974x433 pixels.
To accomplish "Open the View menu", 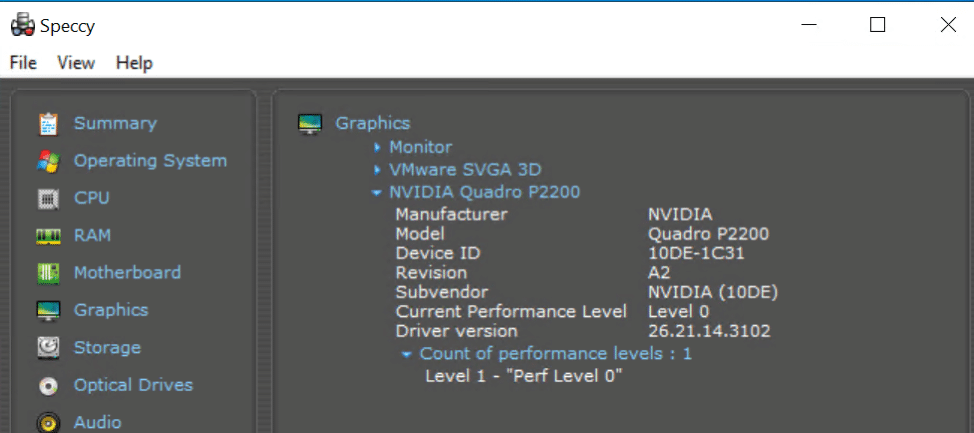I will (76, 63).
